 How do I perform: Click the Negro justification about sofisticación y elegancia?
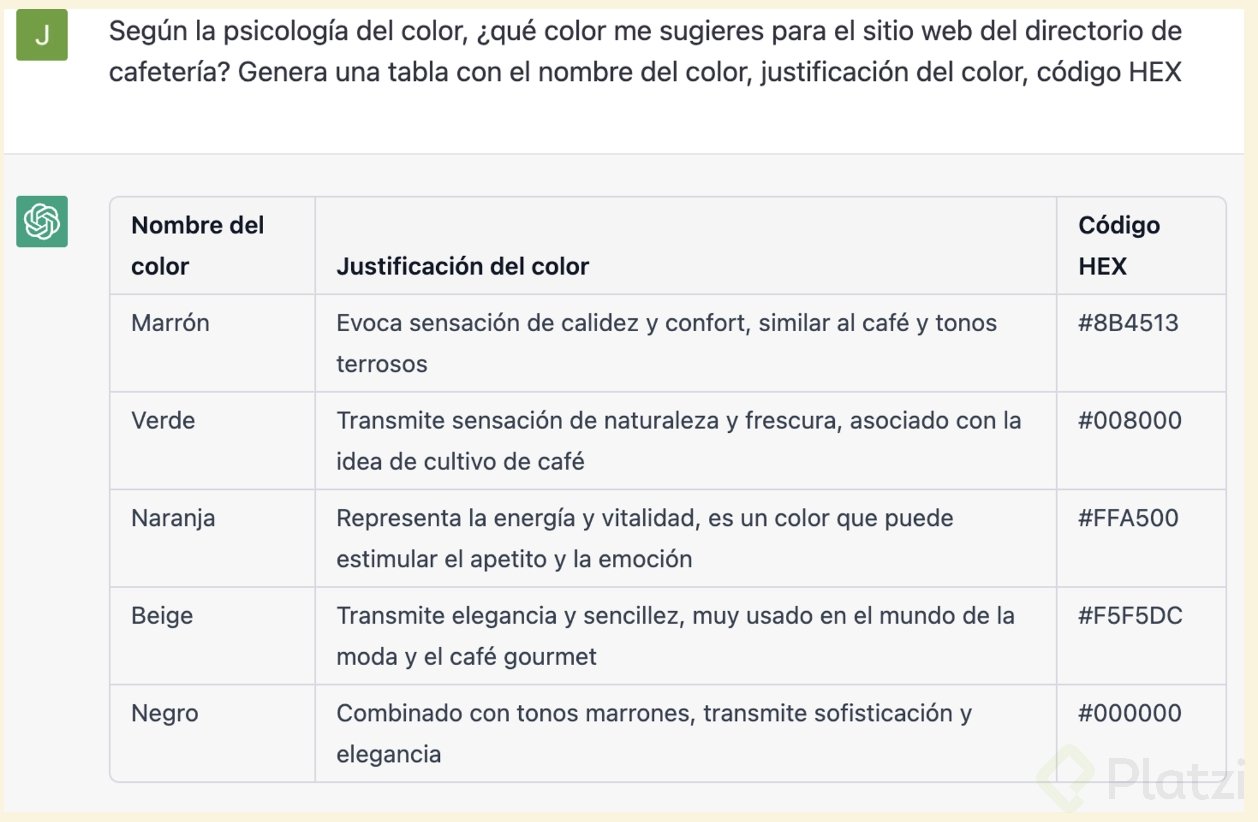tap(653, 733)
